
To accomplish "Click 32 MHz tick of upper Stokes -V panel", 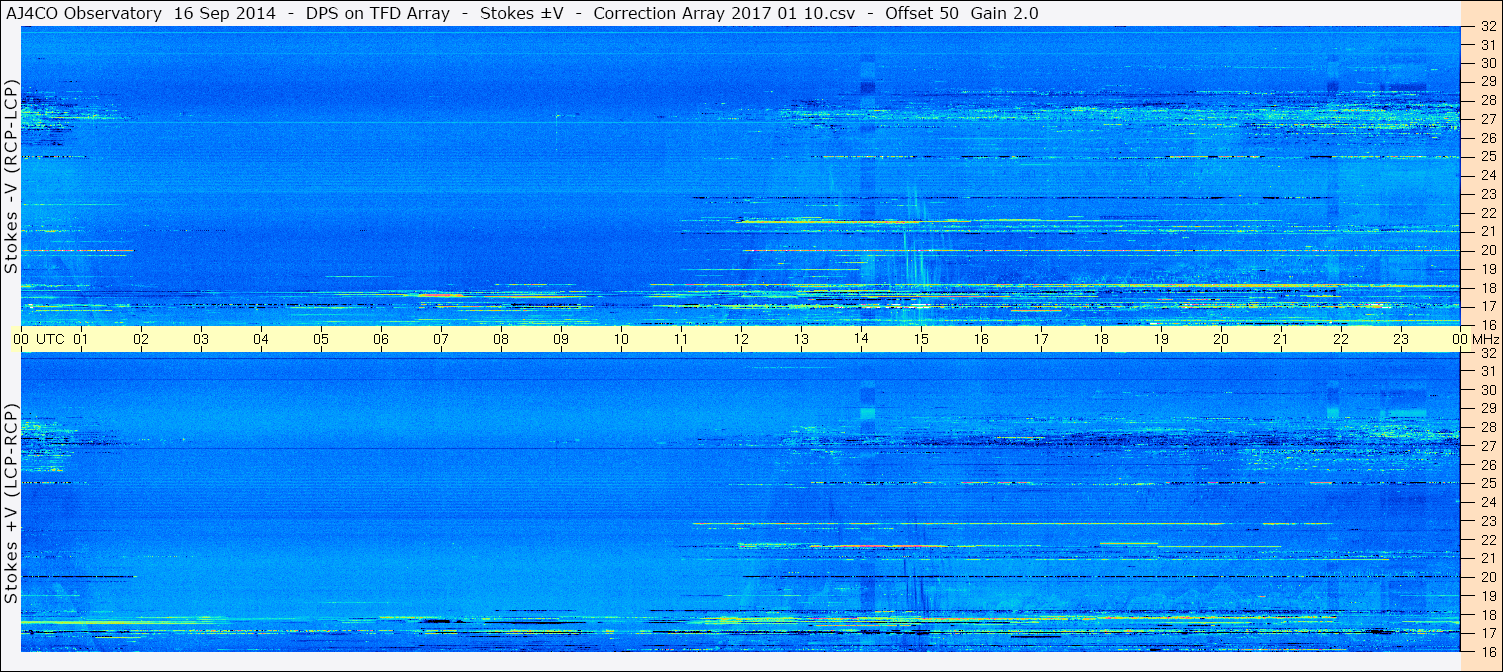I will [x=1487, y=26].
